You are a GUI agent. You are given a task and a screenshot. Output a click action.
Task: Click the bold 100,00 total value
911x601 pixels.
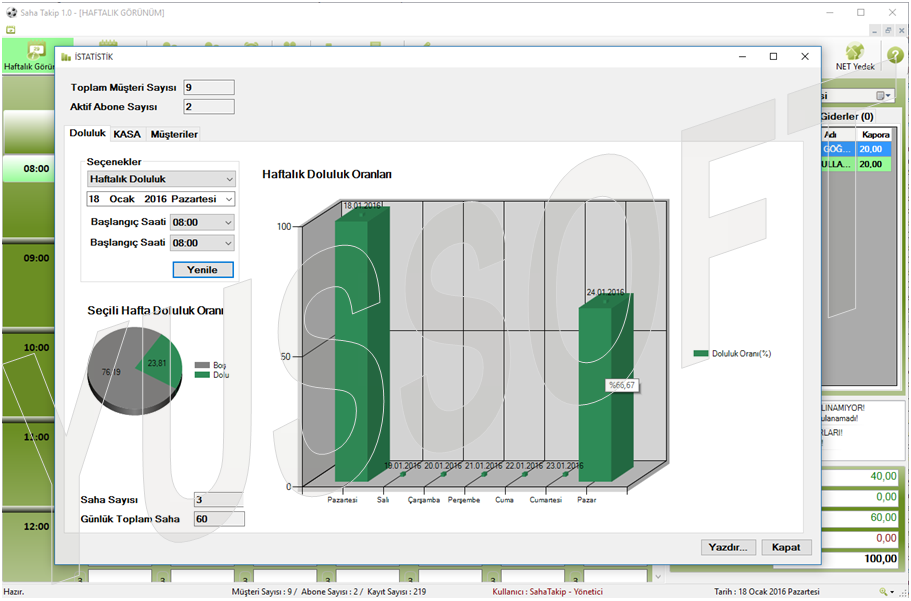click(x=880, y=559)
